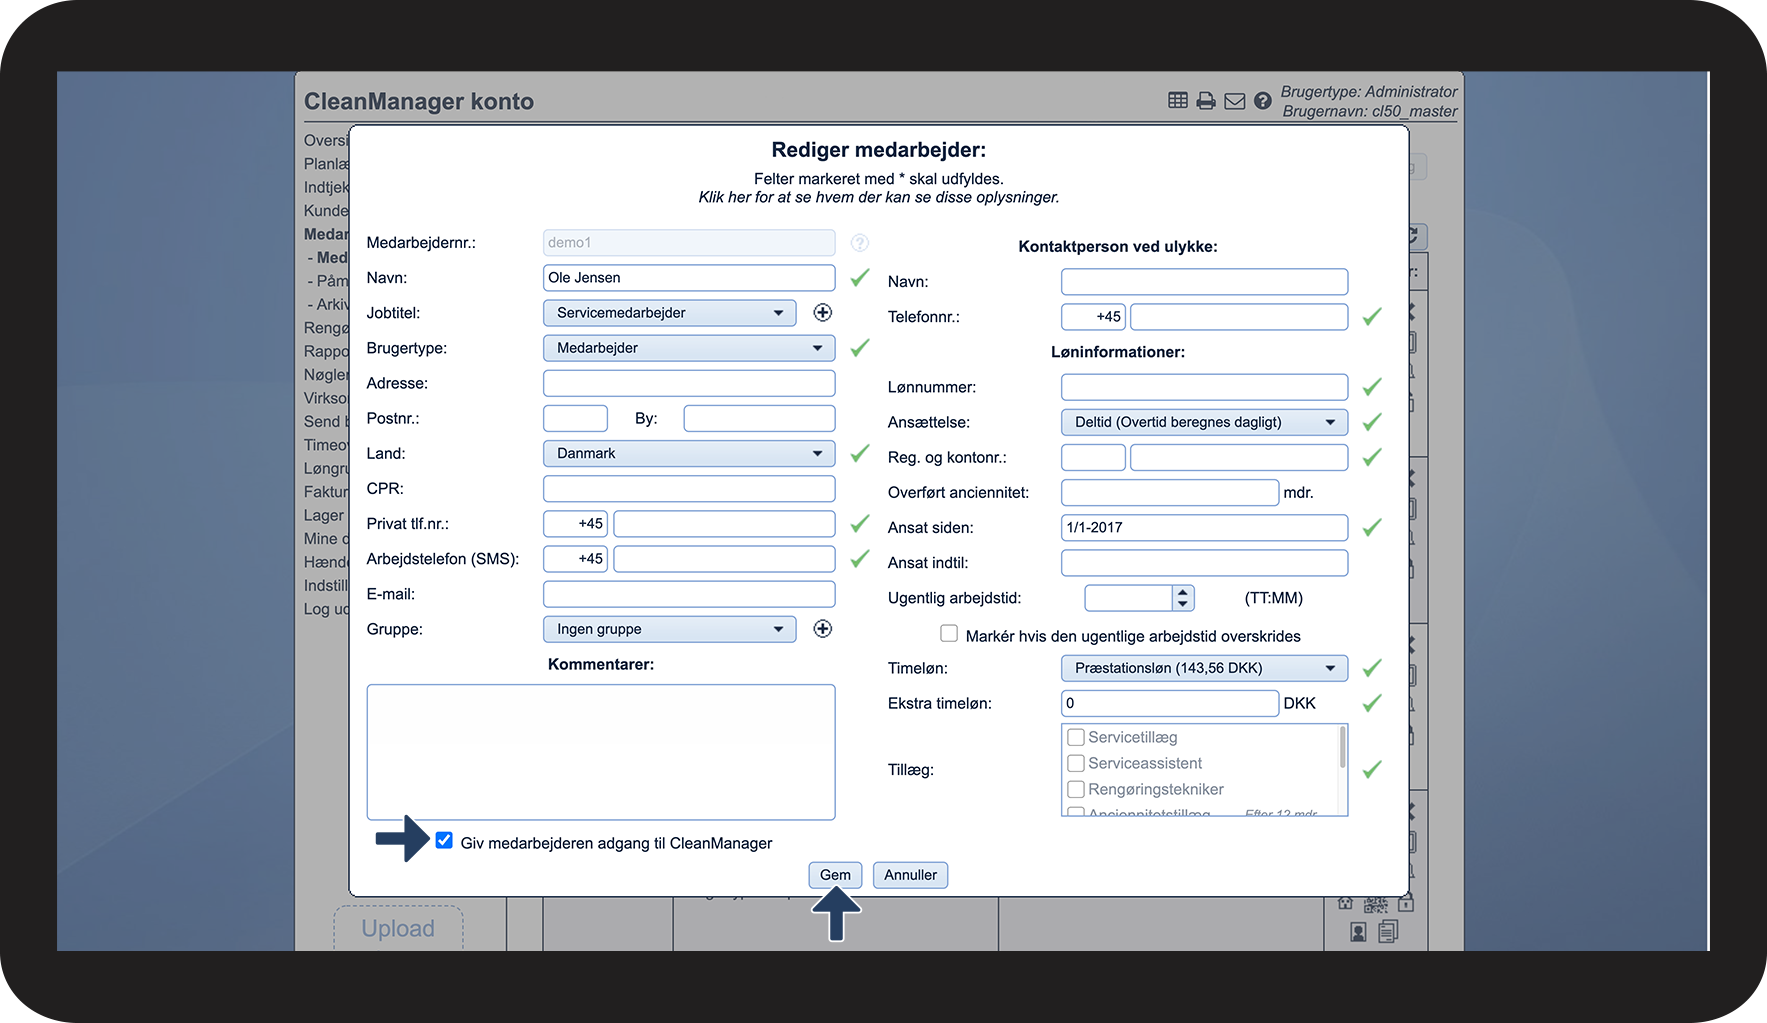Click the help icon beside Medarbejdernr. field
Viewport: 1767px width, 1023px height.
(860, 243)
